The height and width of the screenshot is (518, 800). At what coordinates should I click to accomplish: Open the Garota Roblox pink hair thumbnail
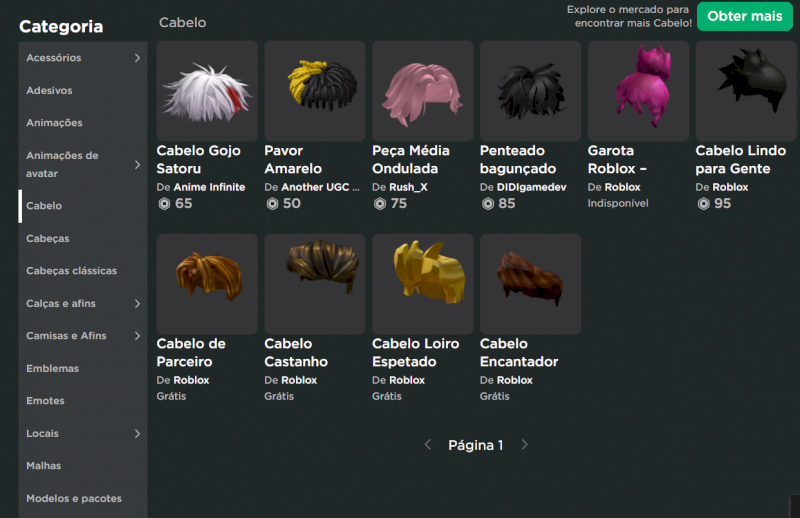coord(638,91)
